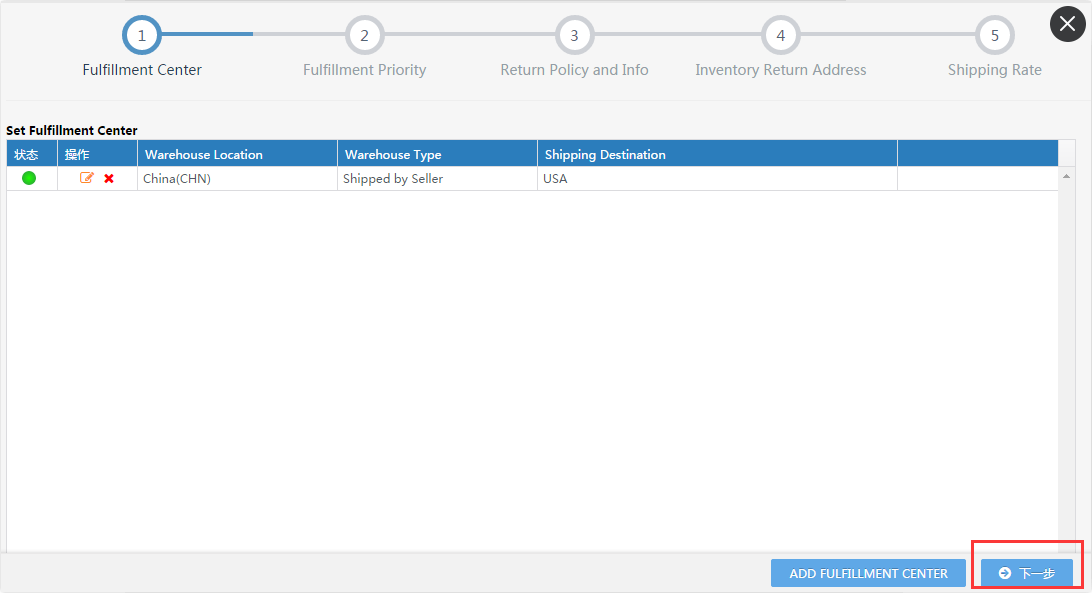Screen dimensions: 1092x593
Task: Click the Warehouse Type column header
Action: [393, 154]
